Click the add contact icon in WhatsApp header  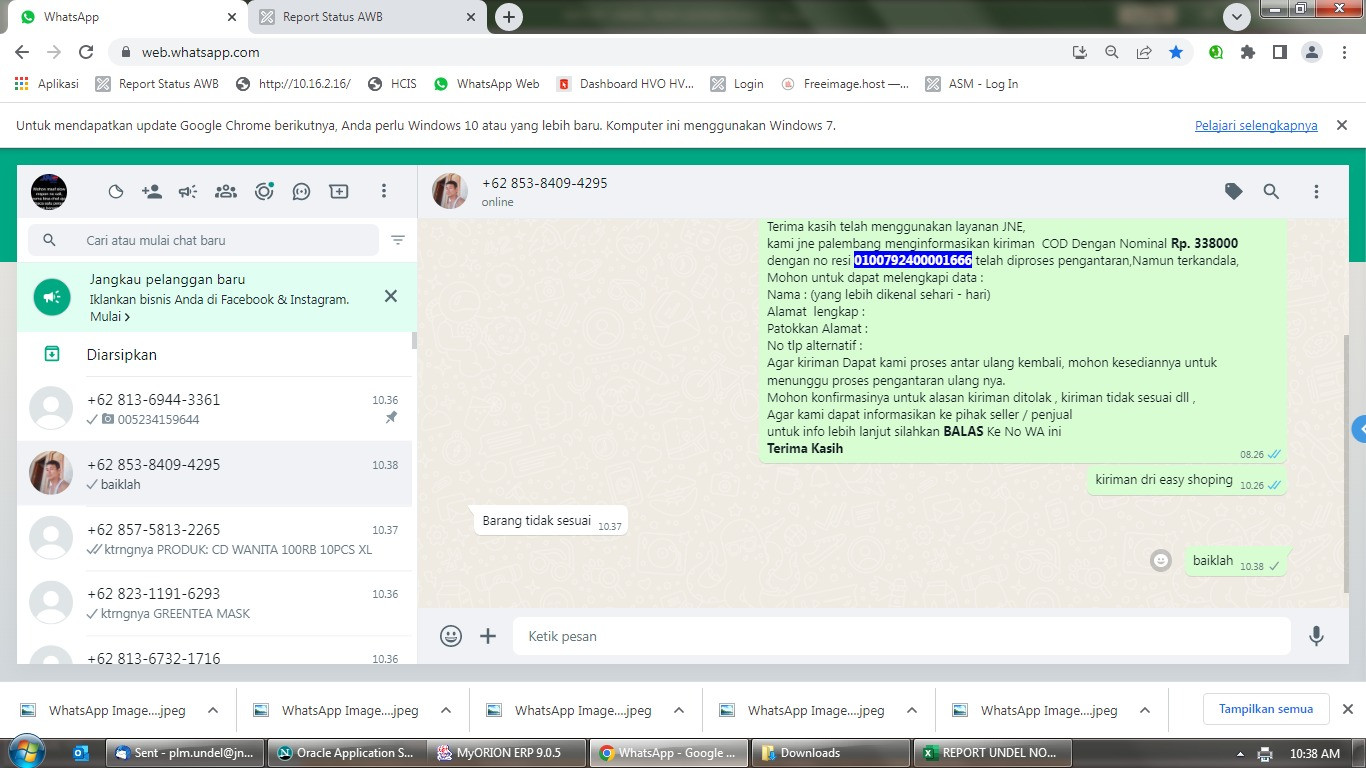coord(152,191)
